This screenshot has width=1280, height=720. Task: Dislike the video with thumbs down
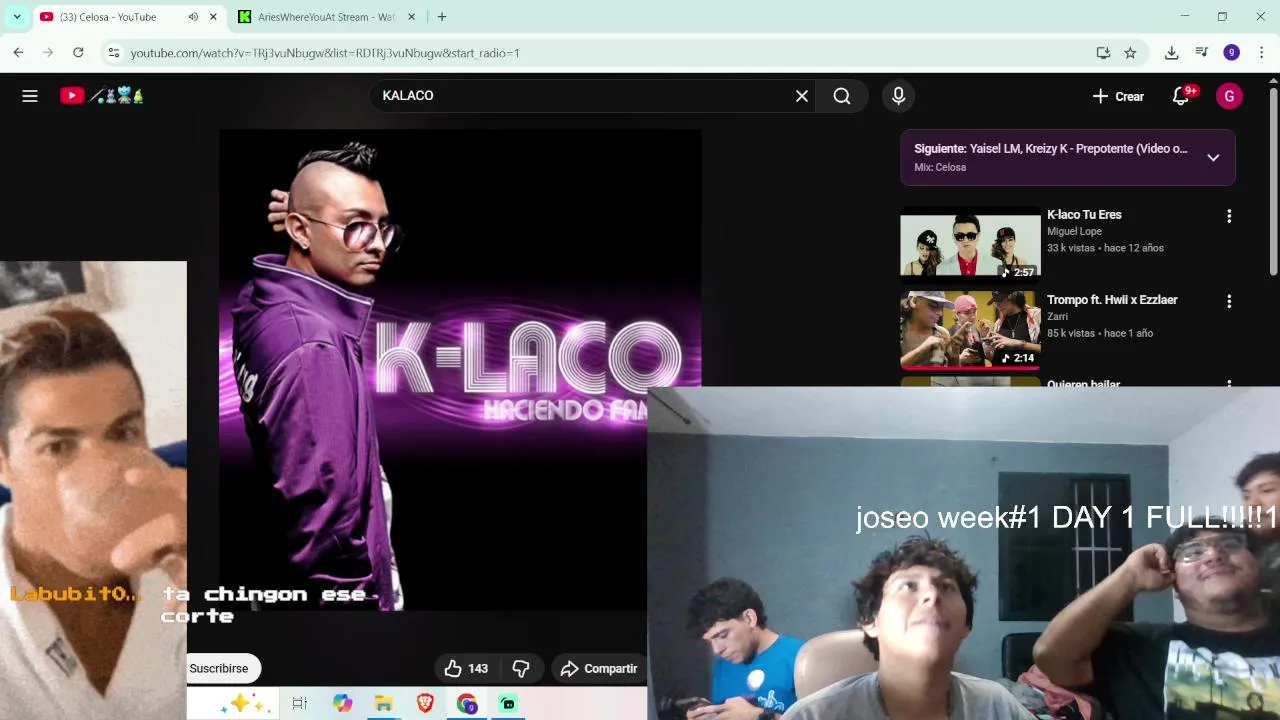point(521,669)
